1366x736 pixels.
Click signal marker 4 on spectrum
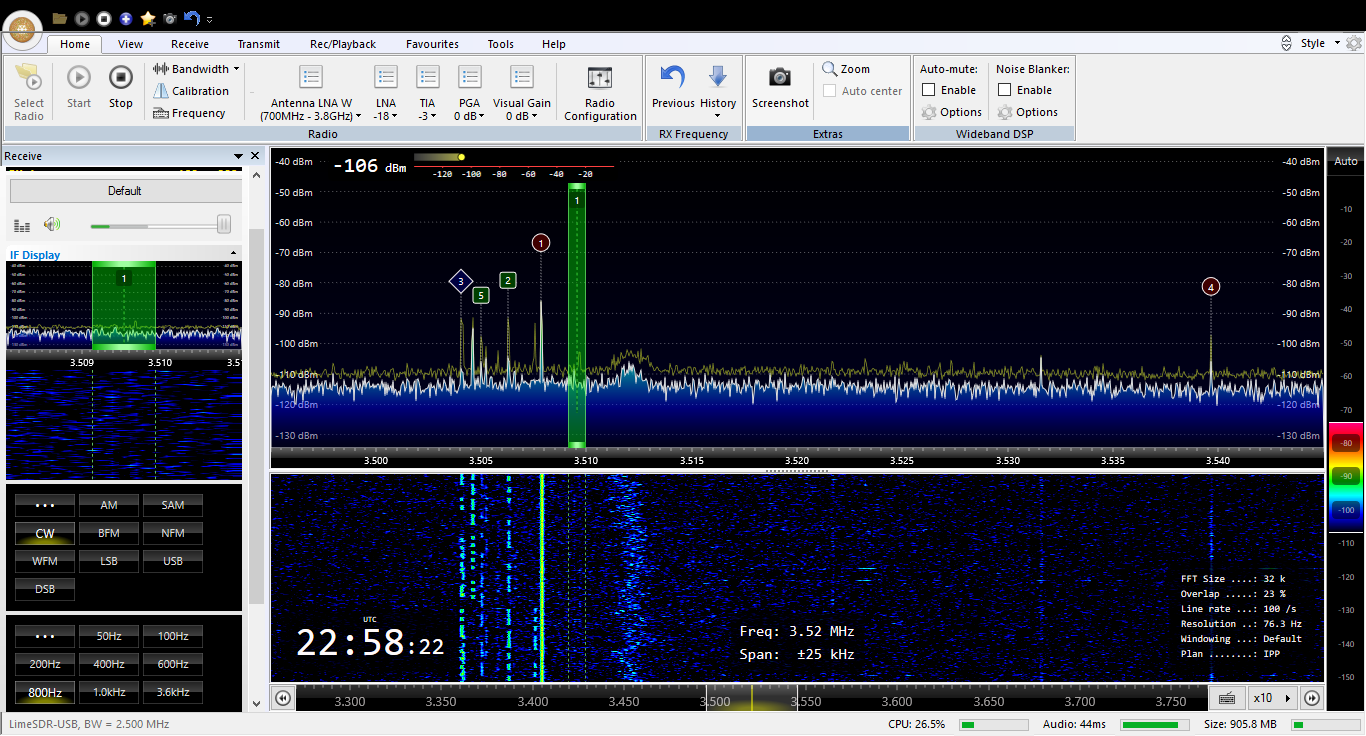tap(1211, 287)
